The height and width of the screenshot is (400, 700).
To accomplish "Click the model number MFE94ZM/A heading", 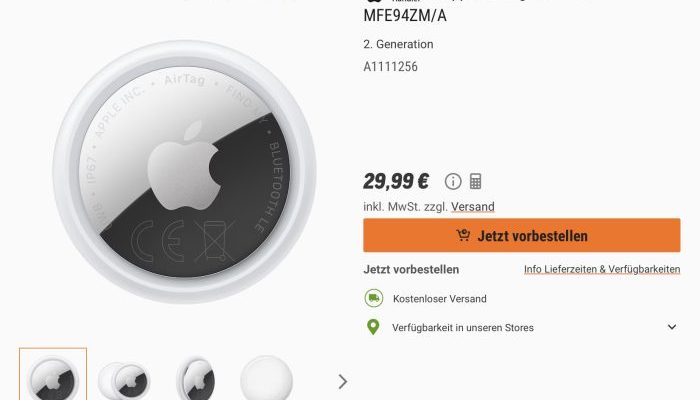I will [404, 16].
